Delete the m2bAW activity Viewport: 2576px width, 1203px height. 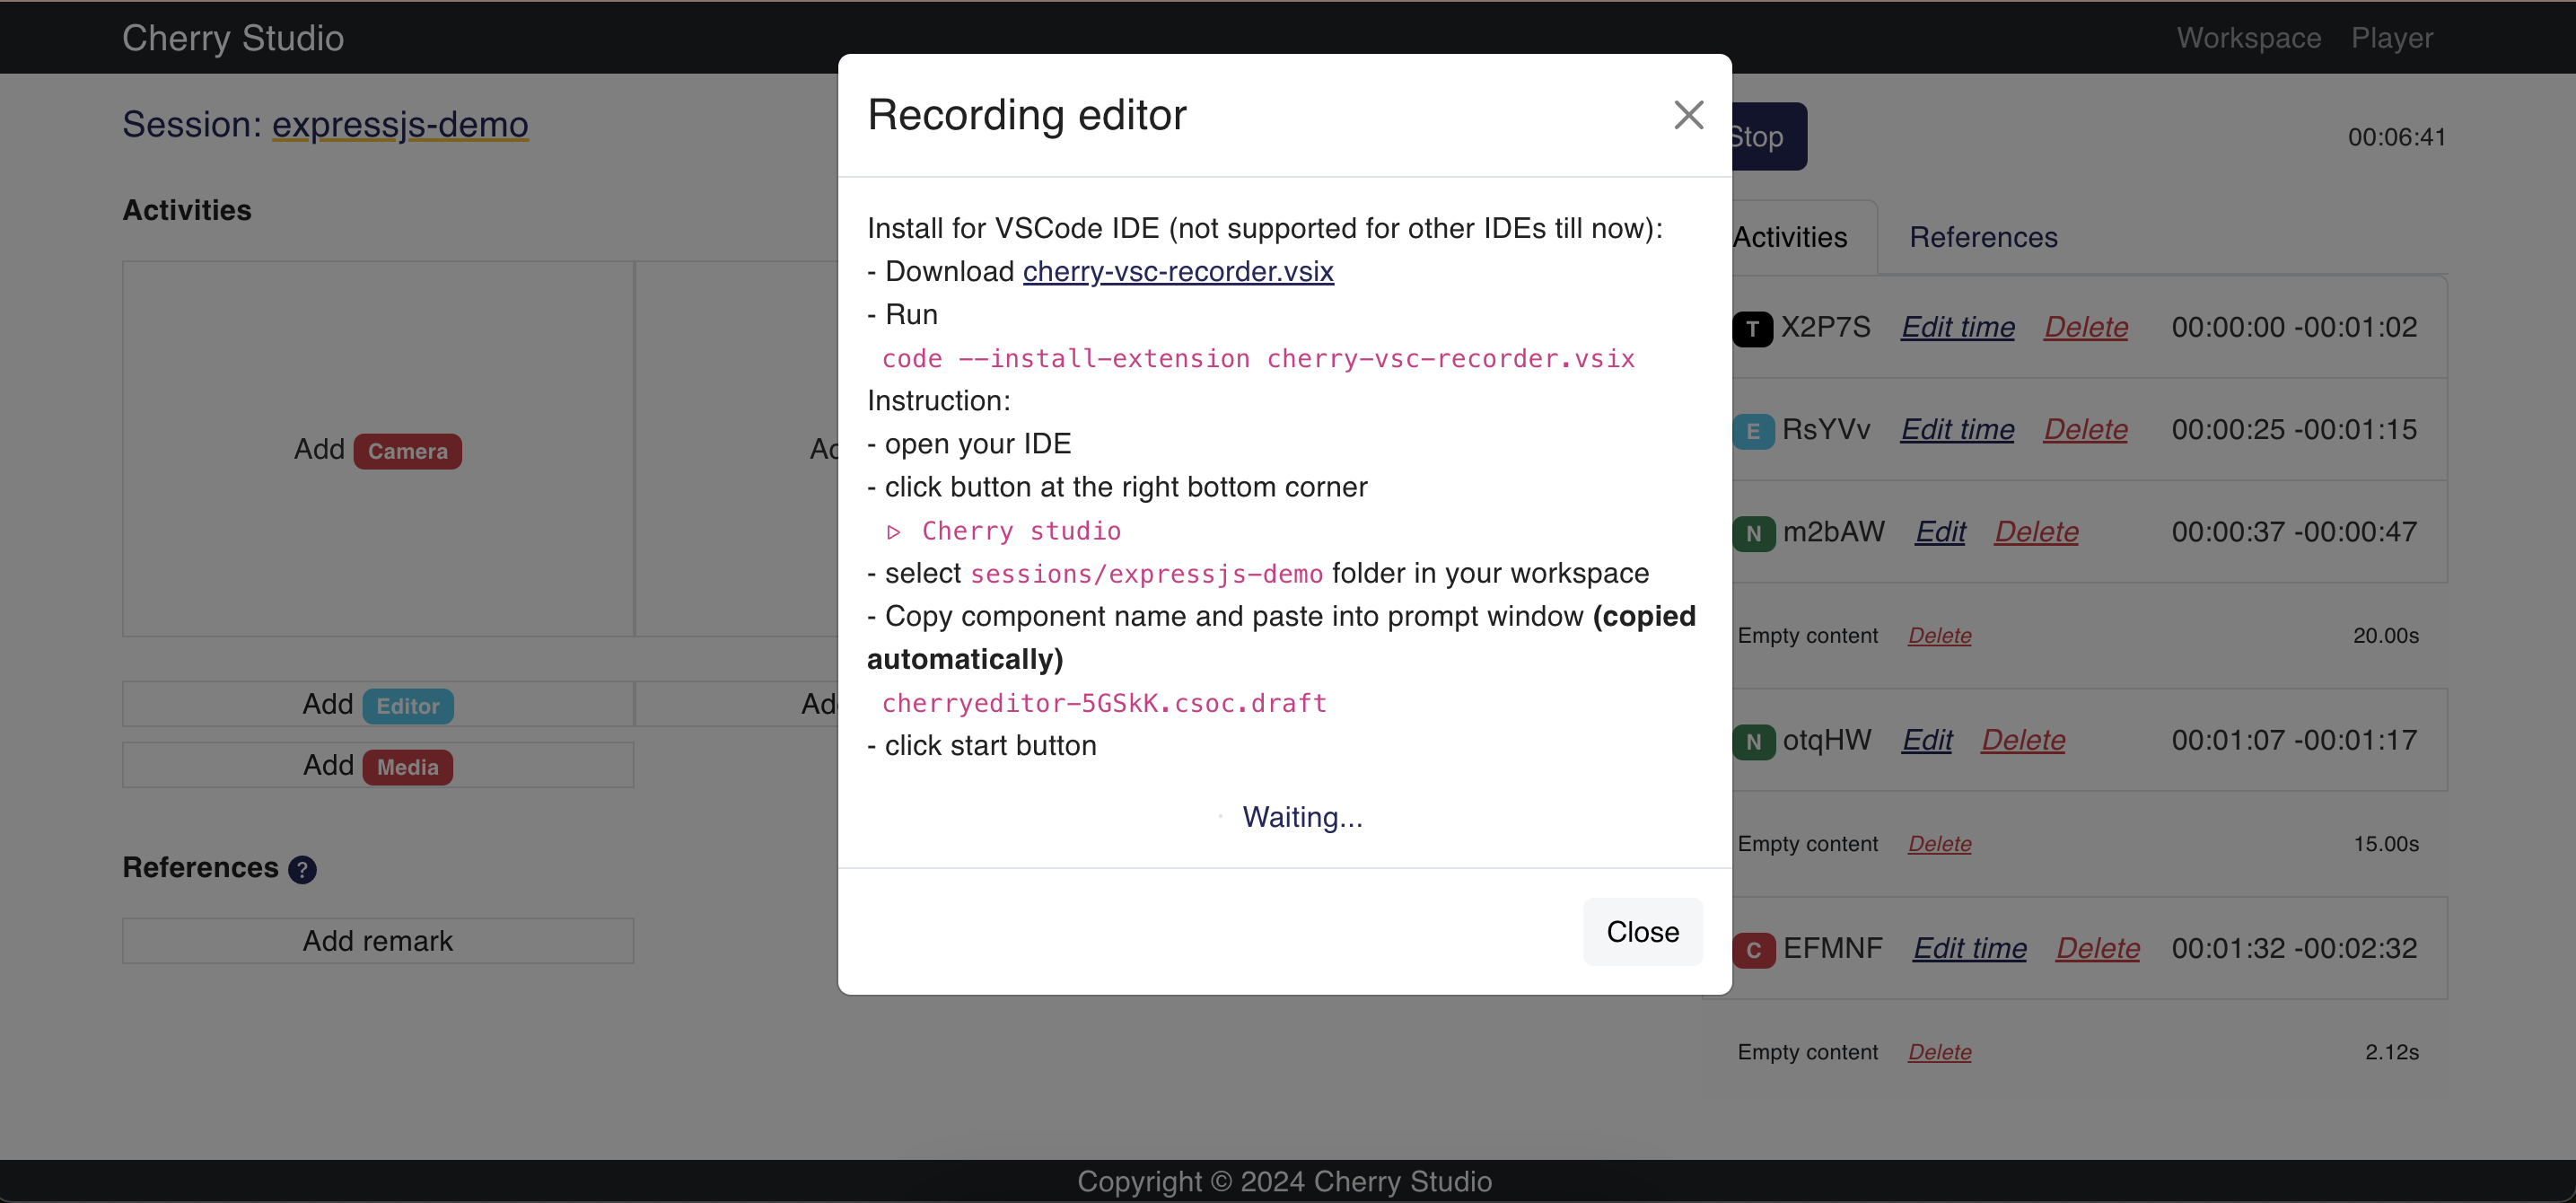[2036, 532]
